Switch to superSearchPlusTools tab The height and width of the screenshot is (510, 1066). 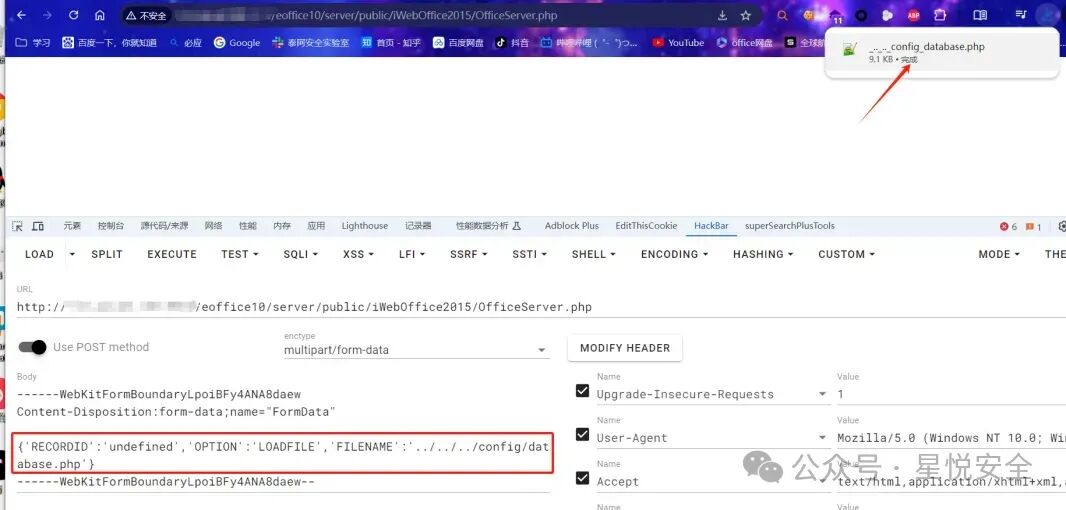pyautogui.click(x=789, y=226)
